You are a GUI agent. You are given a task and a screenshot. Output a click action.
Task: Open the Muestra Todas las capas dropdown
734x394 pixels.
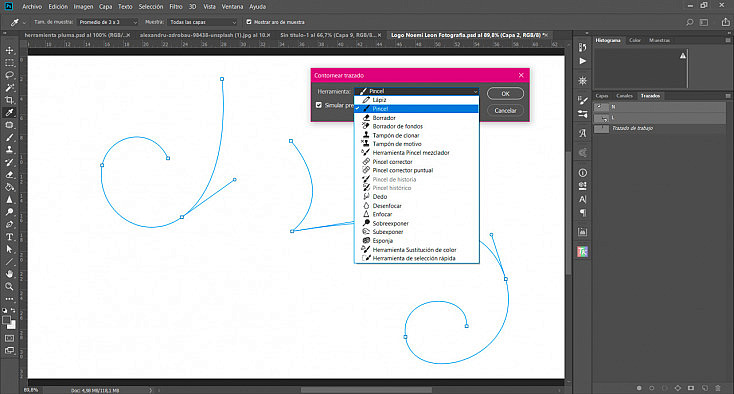point(203,22)
